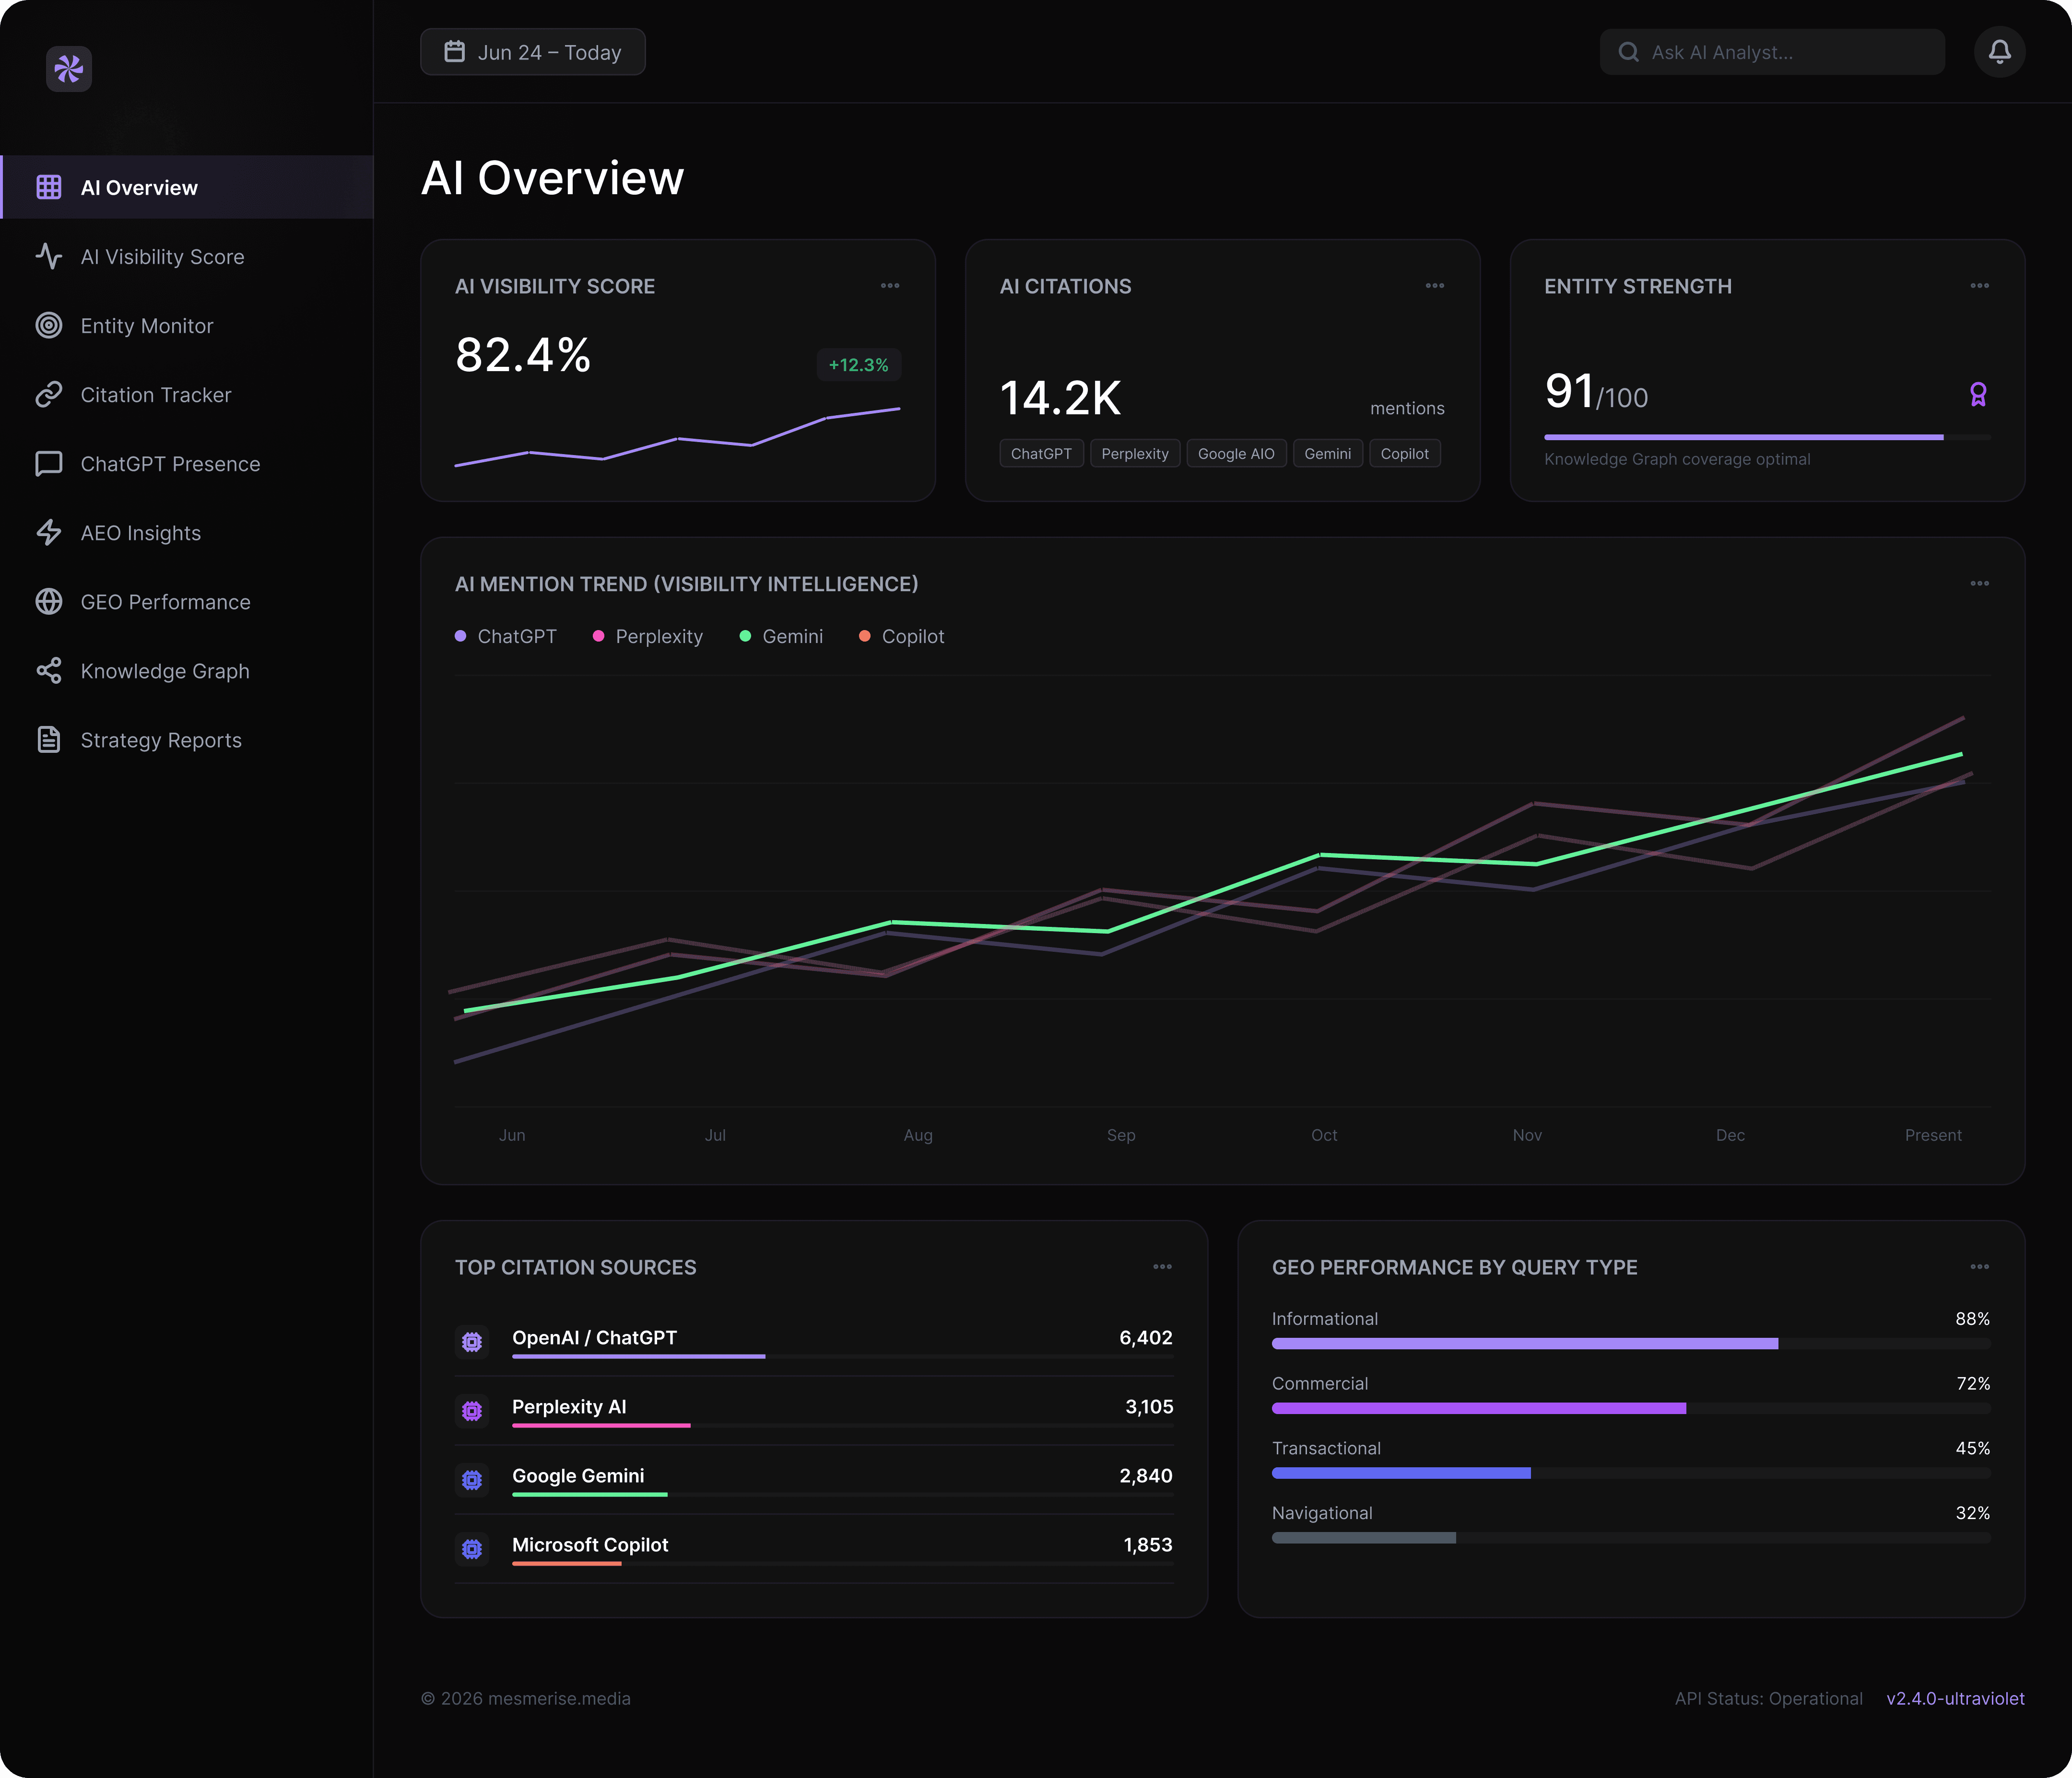Click the Informational 88% progress bar
Screen dimensions: 2072x1778
pyautogui.click(x=1631, y=1344)
